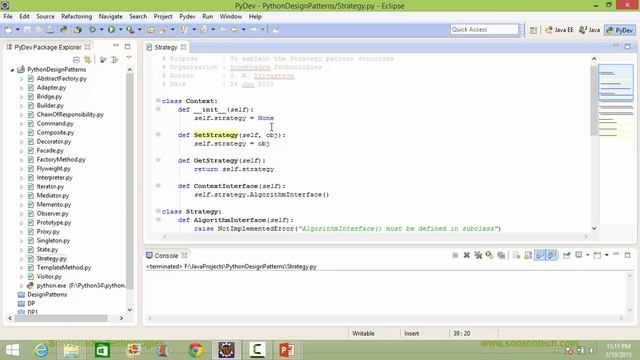Toggle Show Console When Standard Out Changes
640x360 pixels.
coord(540,255)
